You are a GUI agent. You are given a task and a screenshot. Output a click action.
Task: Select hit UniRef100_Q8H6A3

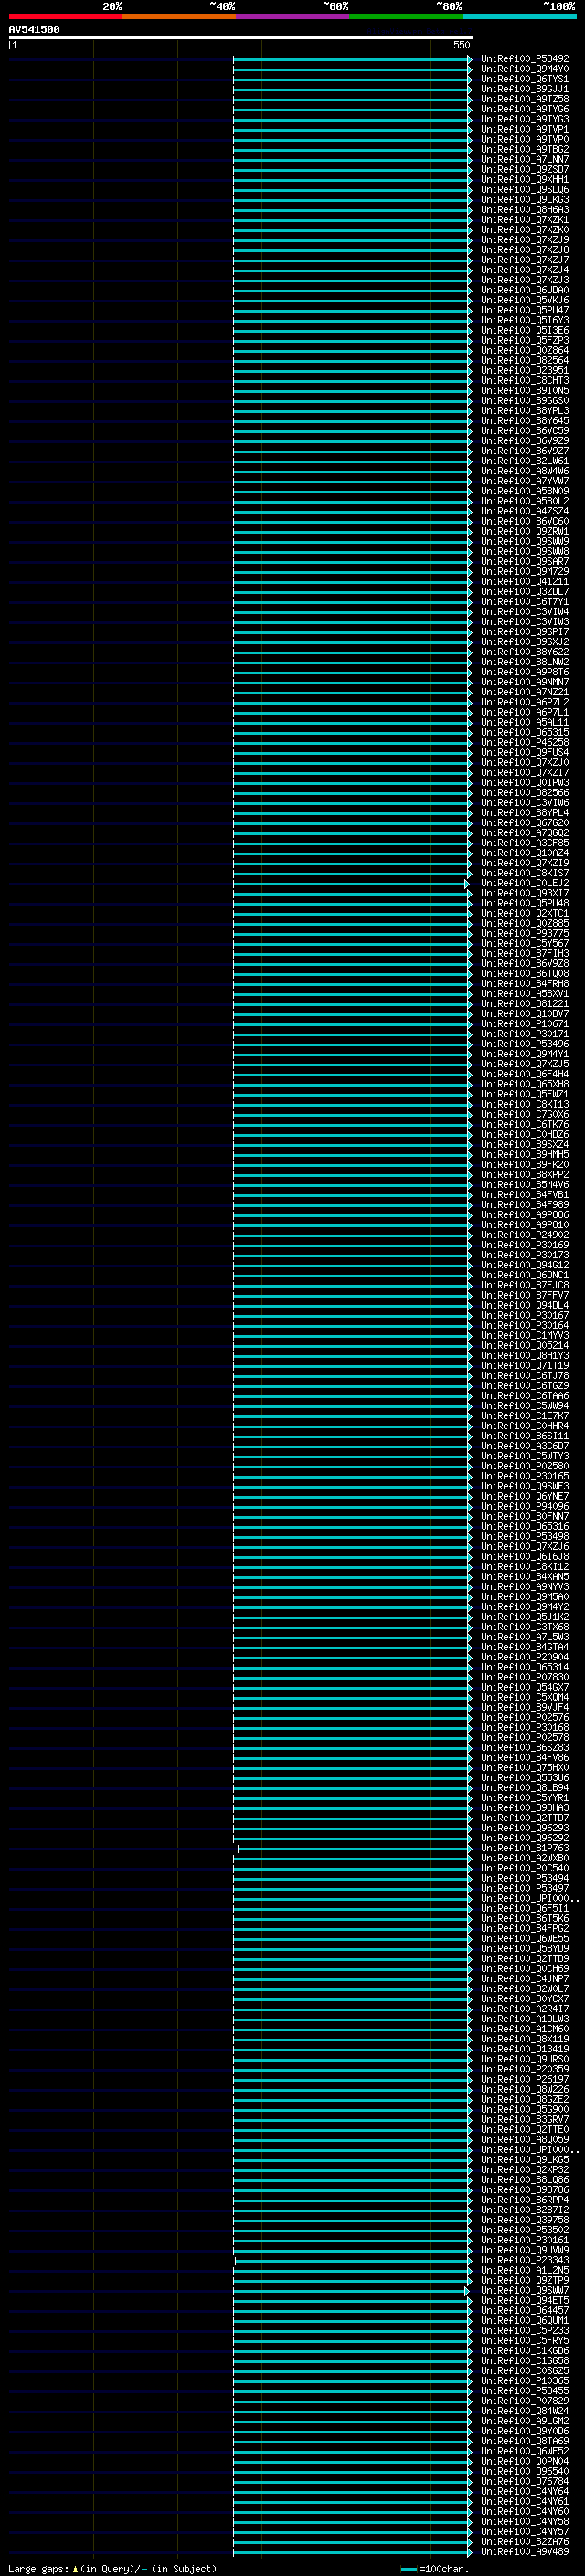(524, 210)
